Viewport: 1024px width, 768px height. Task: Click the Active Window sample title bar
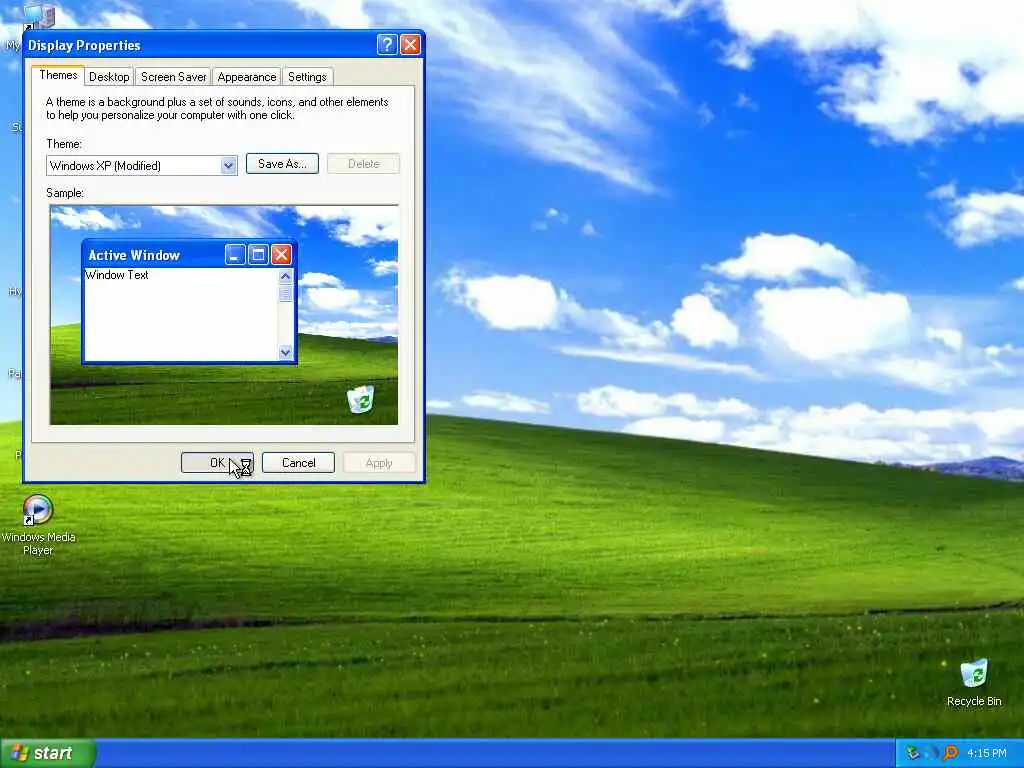click(155, 255)
